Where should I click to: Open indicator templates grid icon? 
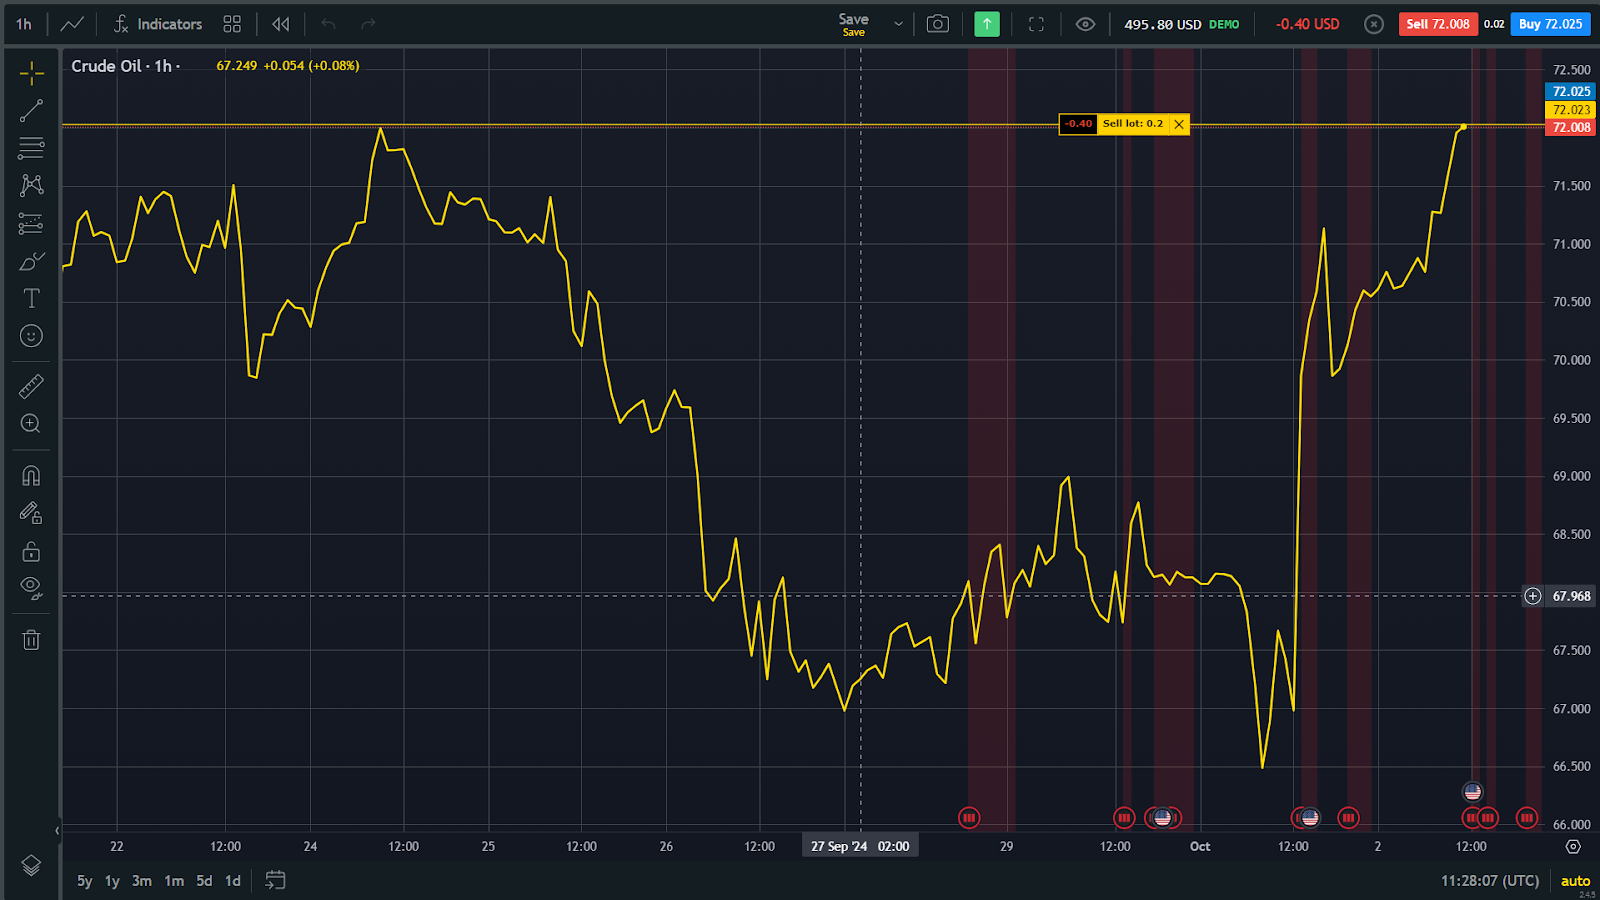pyautogui.click(x=232, y=24)
